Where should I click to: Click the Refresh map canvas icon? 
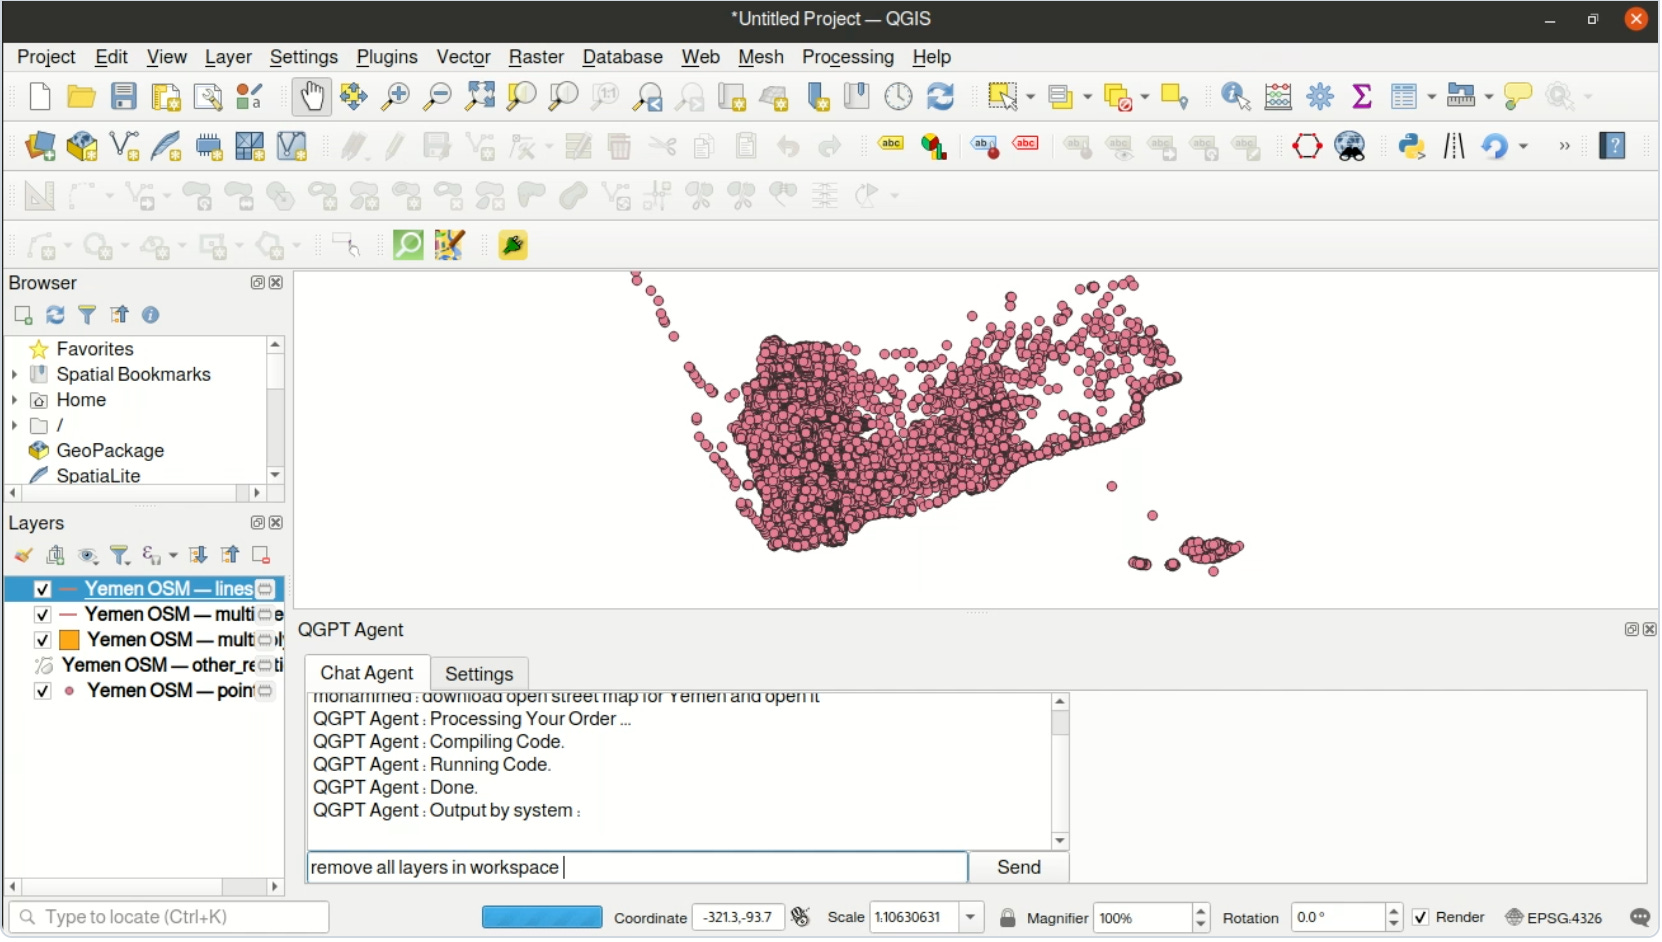[x=940, y=97]
